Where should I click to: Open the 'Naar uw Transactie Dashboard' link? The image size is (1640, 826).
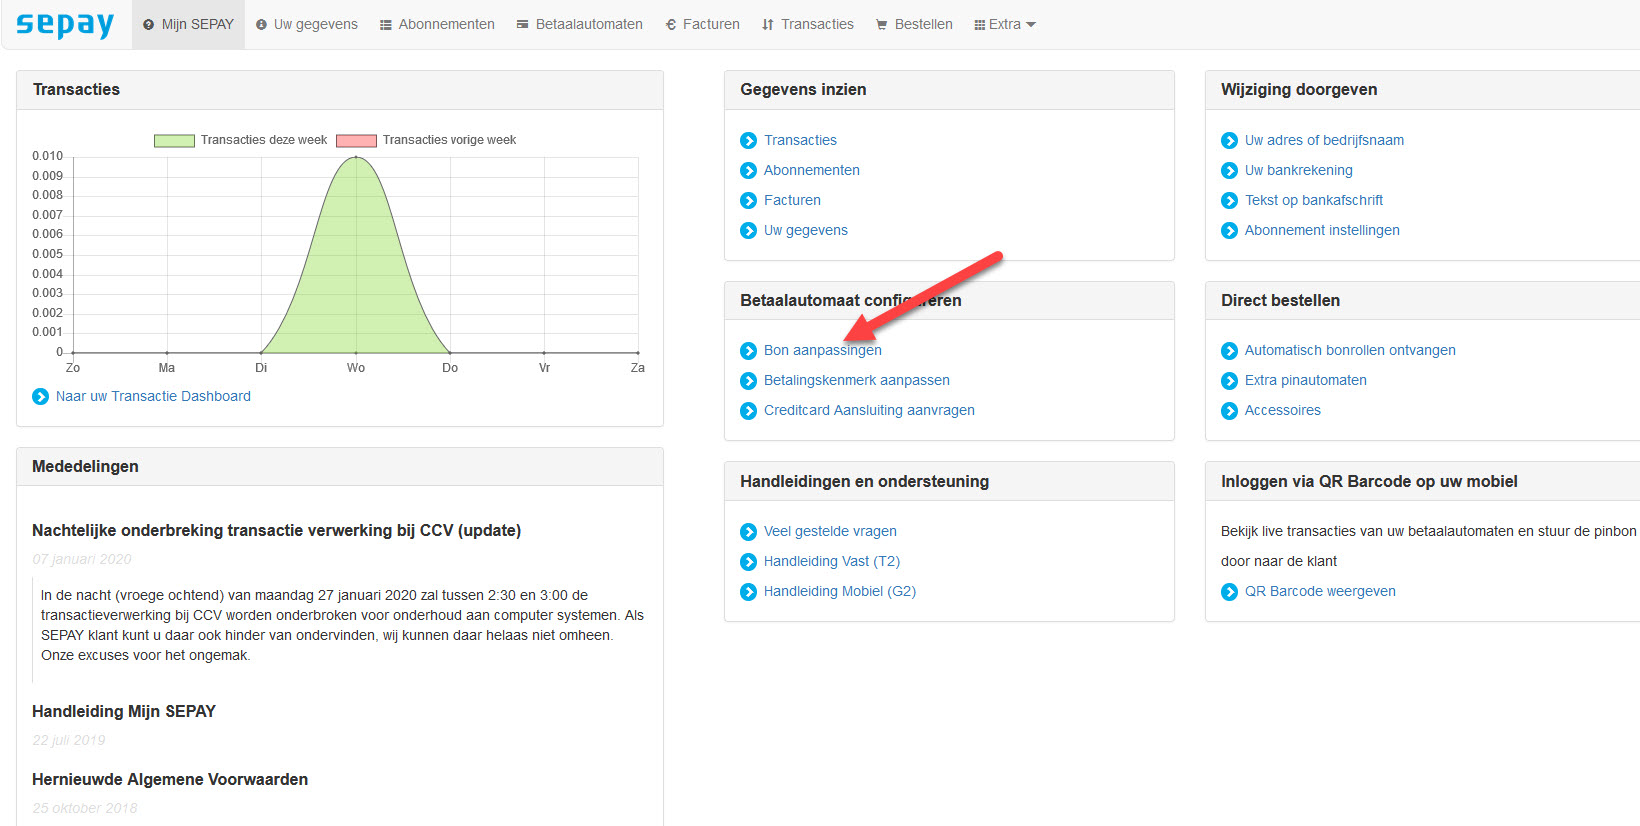pyautogui.click(x=153, y=396)
